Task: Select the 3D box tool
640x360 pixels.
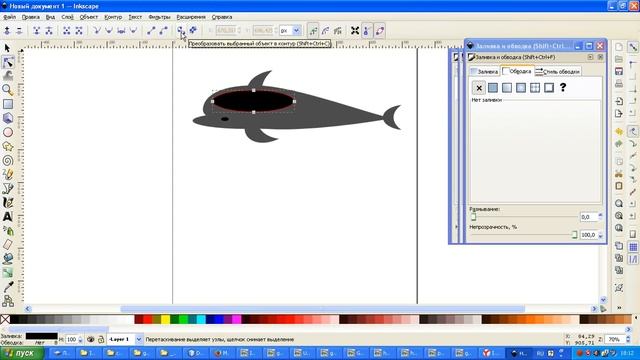Action: tap(7, 118)
